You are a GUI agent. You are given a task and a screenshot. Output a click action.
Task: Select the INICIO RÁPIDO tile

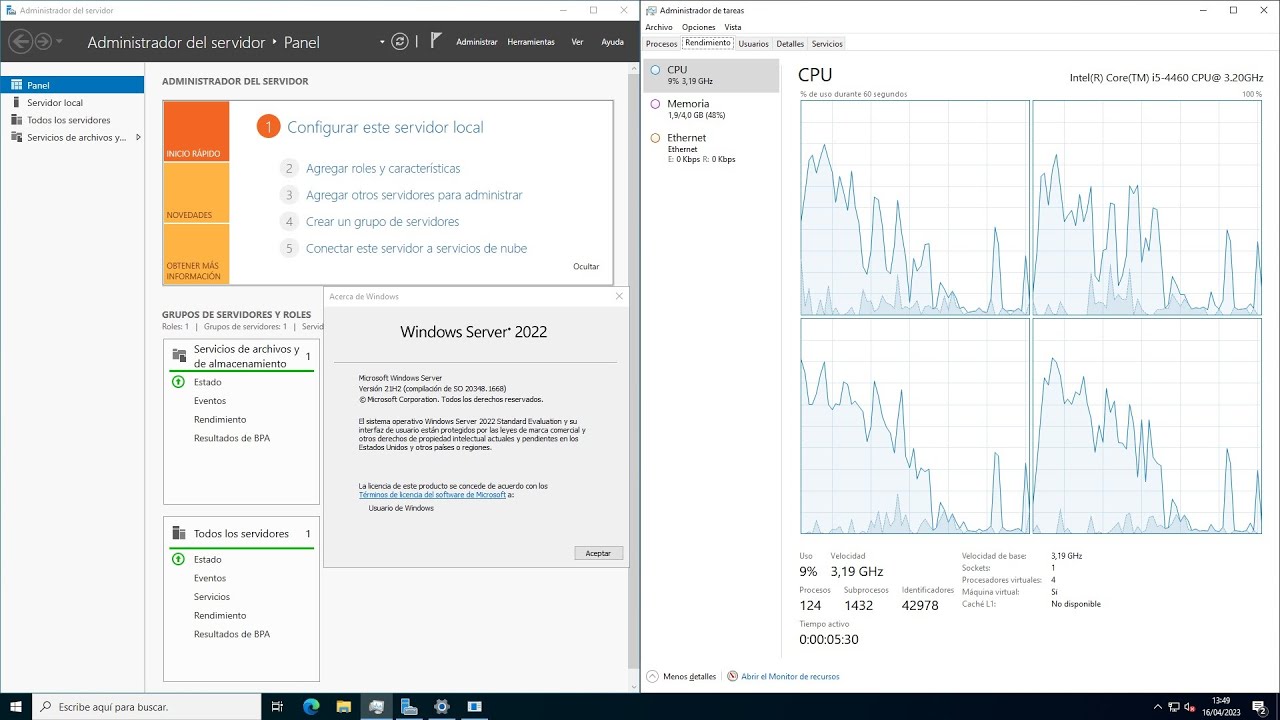196,131
